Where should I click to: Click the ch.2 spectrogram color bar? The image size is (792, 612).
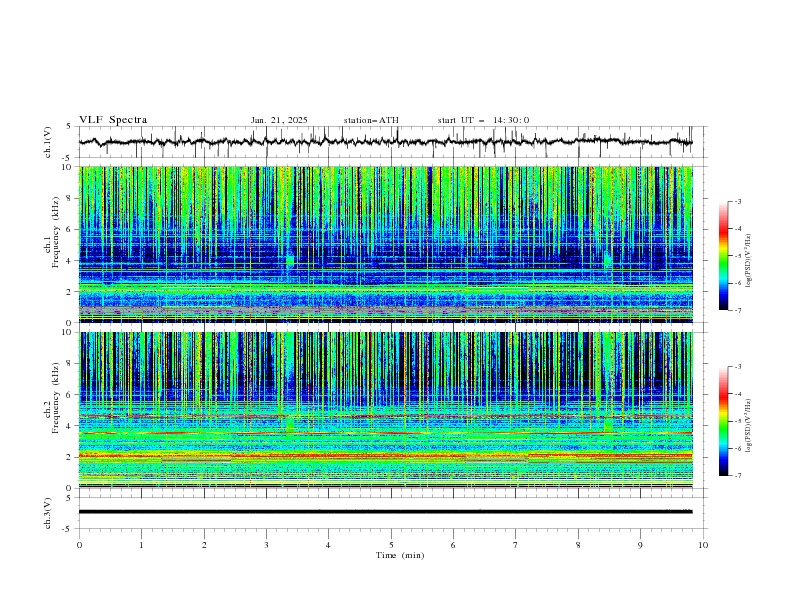coord(724,421)
